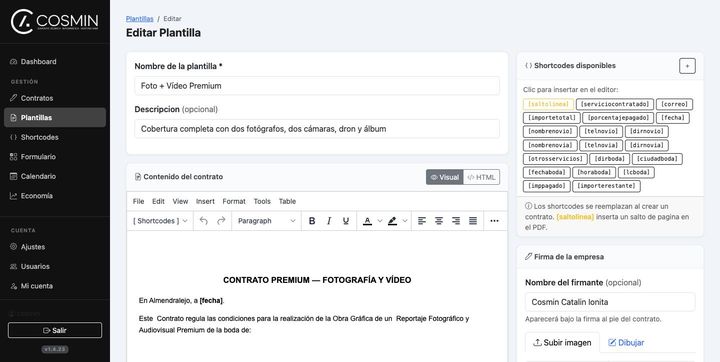Insert the [porcentajepagado] shortcode

coord(618,118)
